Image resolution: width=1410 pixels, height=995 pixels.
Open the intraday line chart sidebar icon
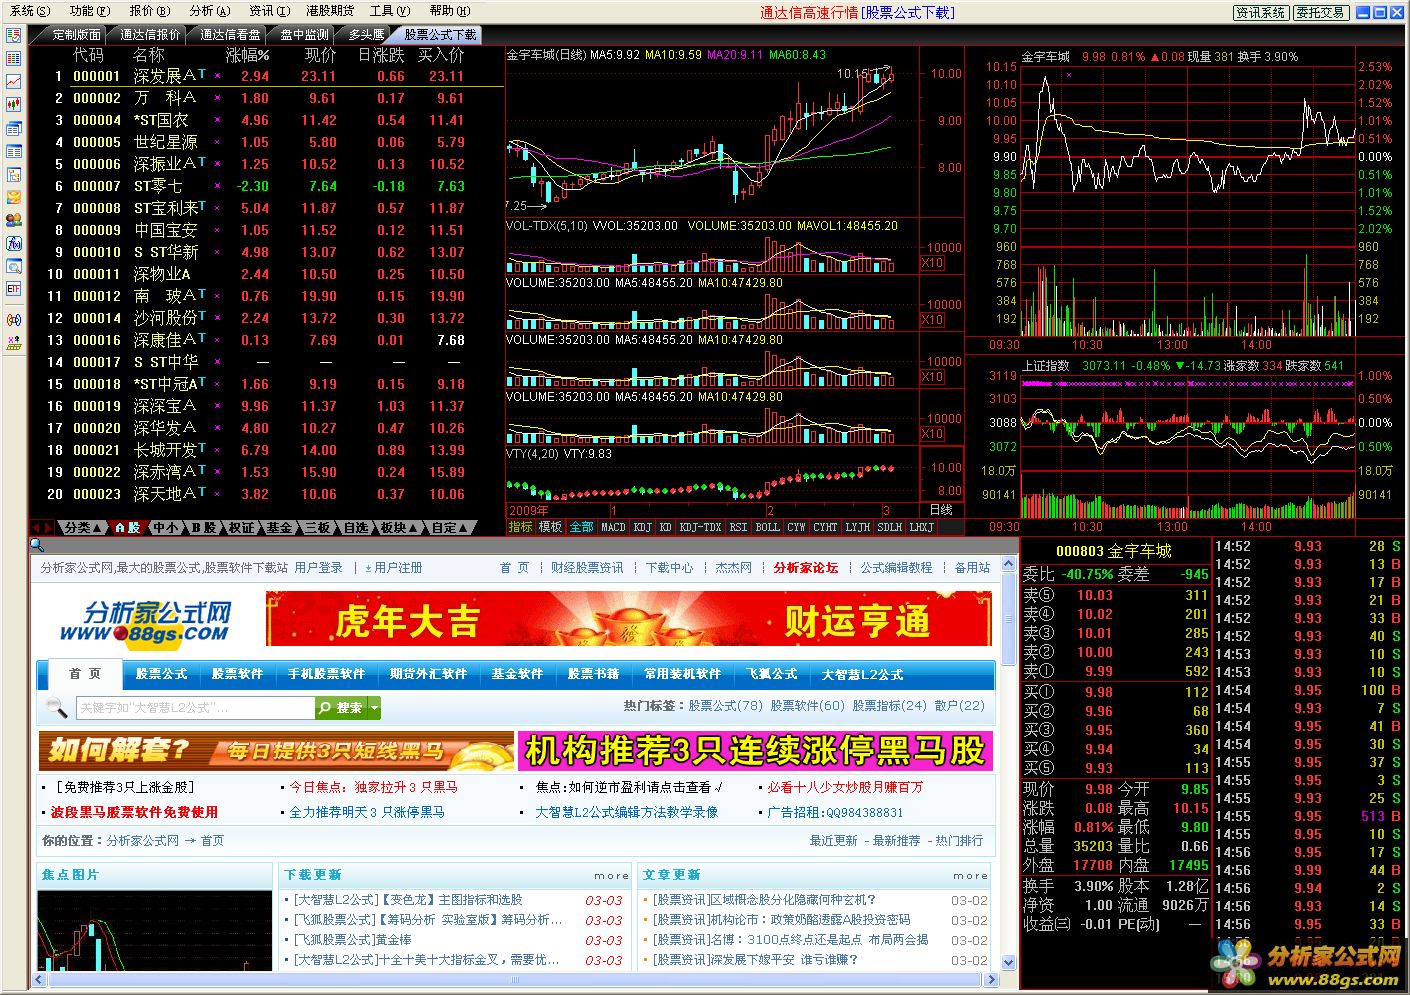click(x=14, y=81)
